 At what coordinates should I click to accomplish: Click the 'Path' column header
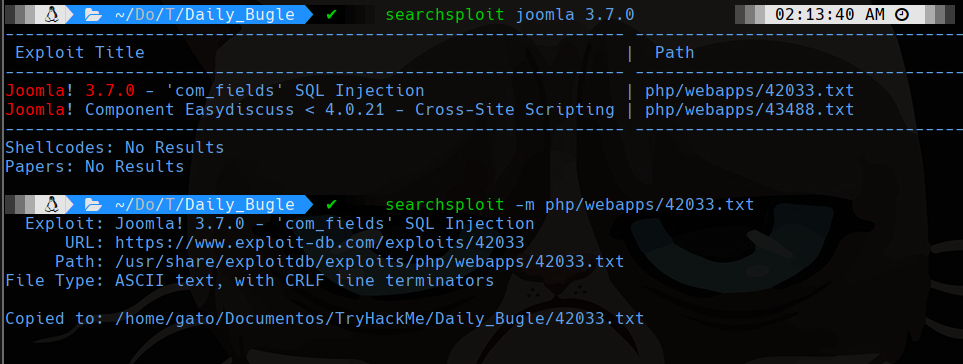(674, 53)
